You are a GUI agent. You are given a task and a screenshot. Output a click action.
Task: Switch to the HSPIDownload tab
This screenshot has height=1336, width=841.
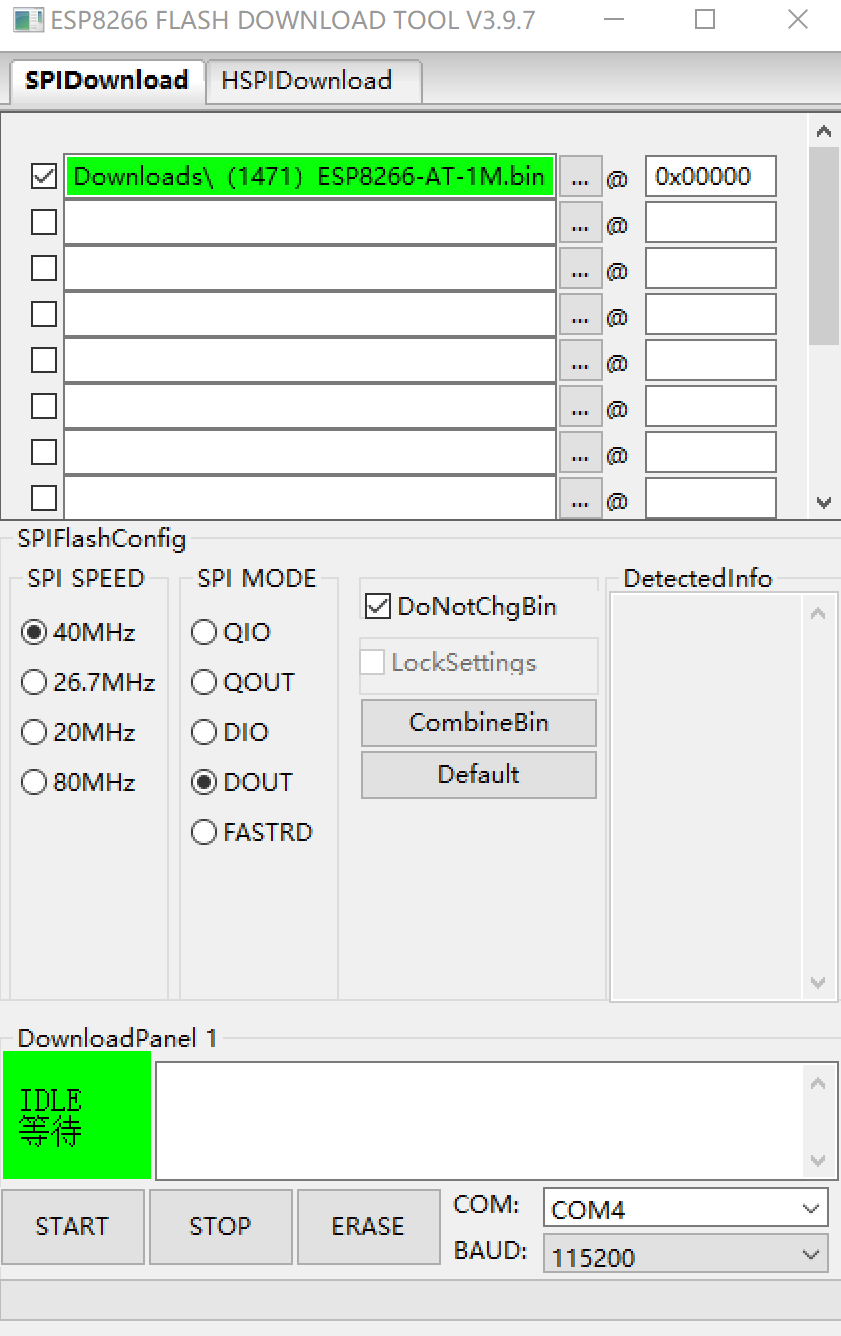307,81
